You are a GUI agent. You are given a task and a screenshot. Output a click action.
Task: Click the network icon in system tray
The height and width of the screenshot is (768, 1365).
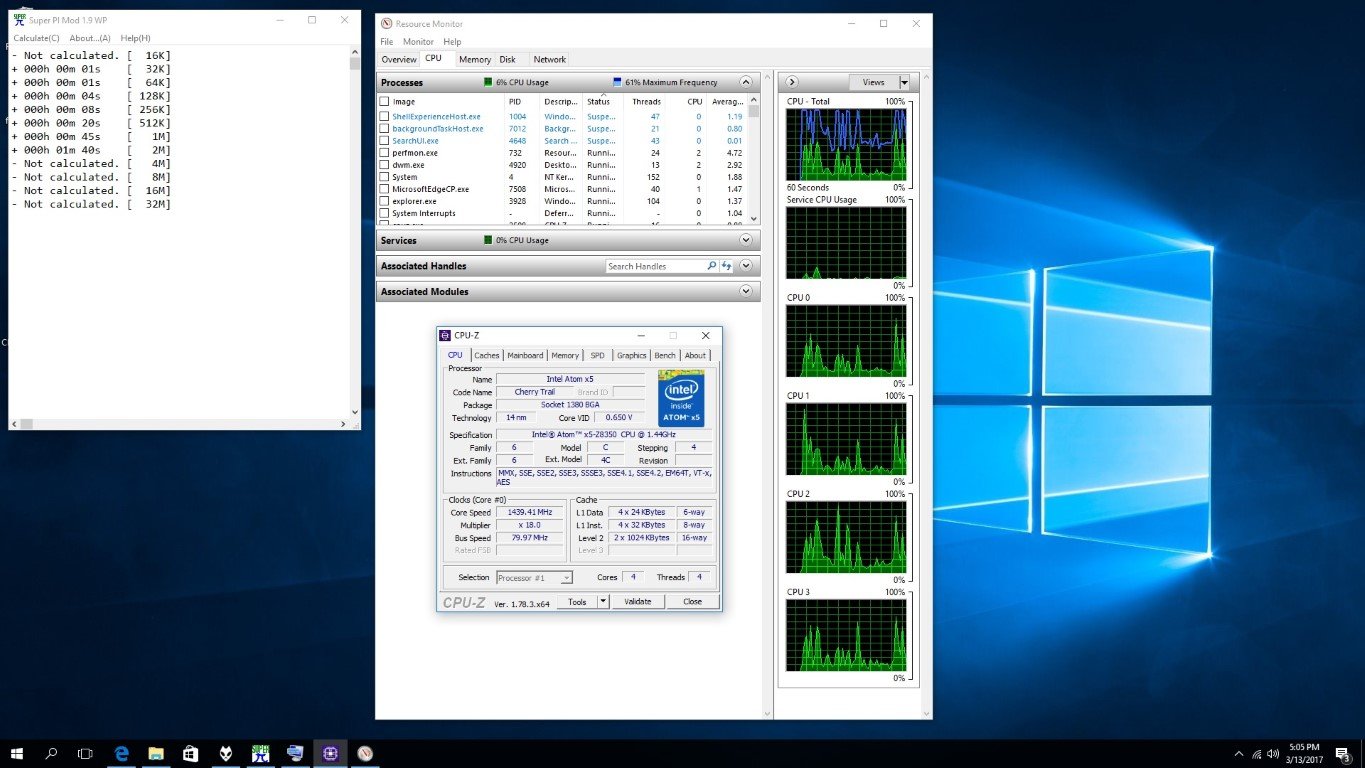[x=1257, y=753]
